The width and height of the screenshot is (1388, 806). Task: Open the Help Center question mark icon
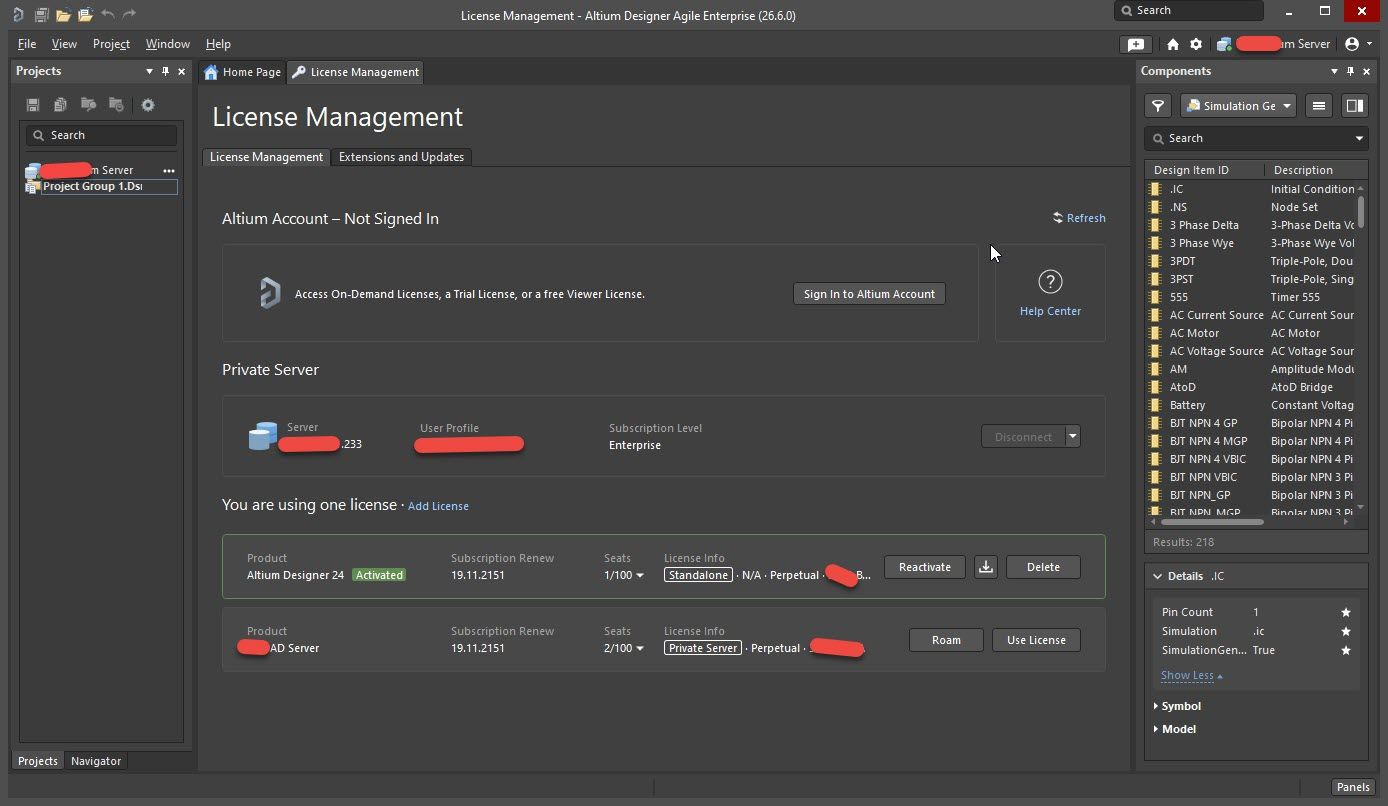click(1050, 282)
